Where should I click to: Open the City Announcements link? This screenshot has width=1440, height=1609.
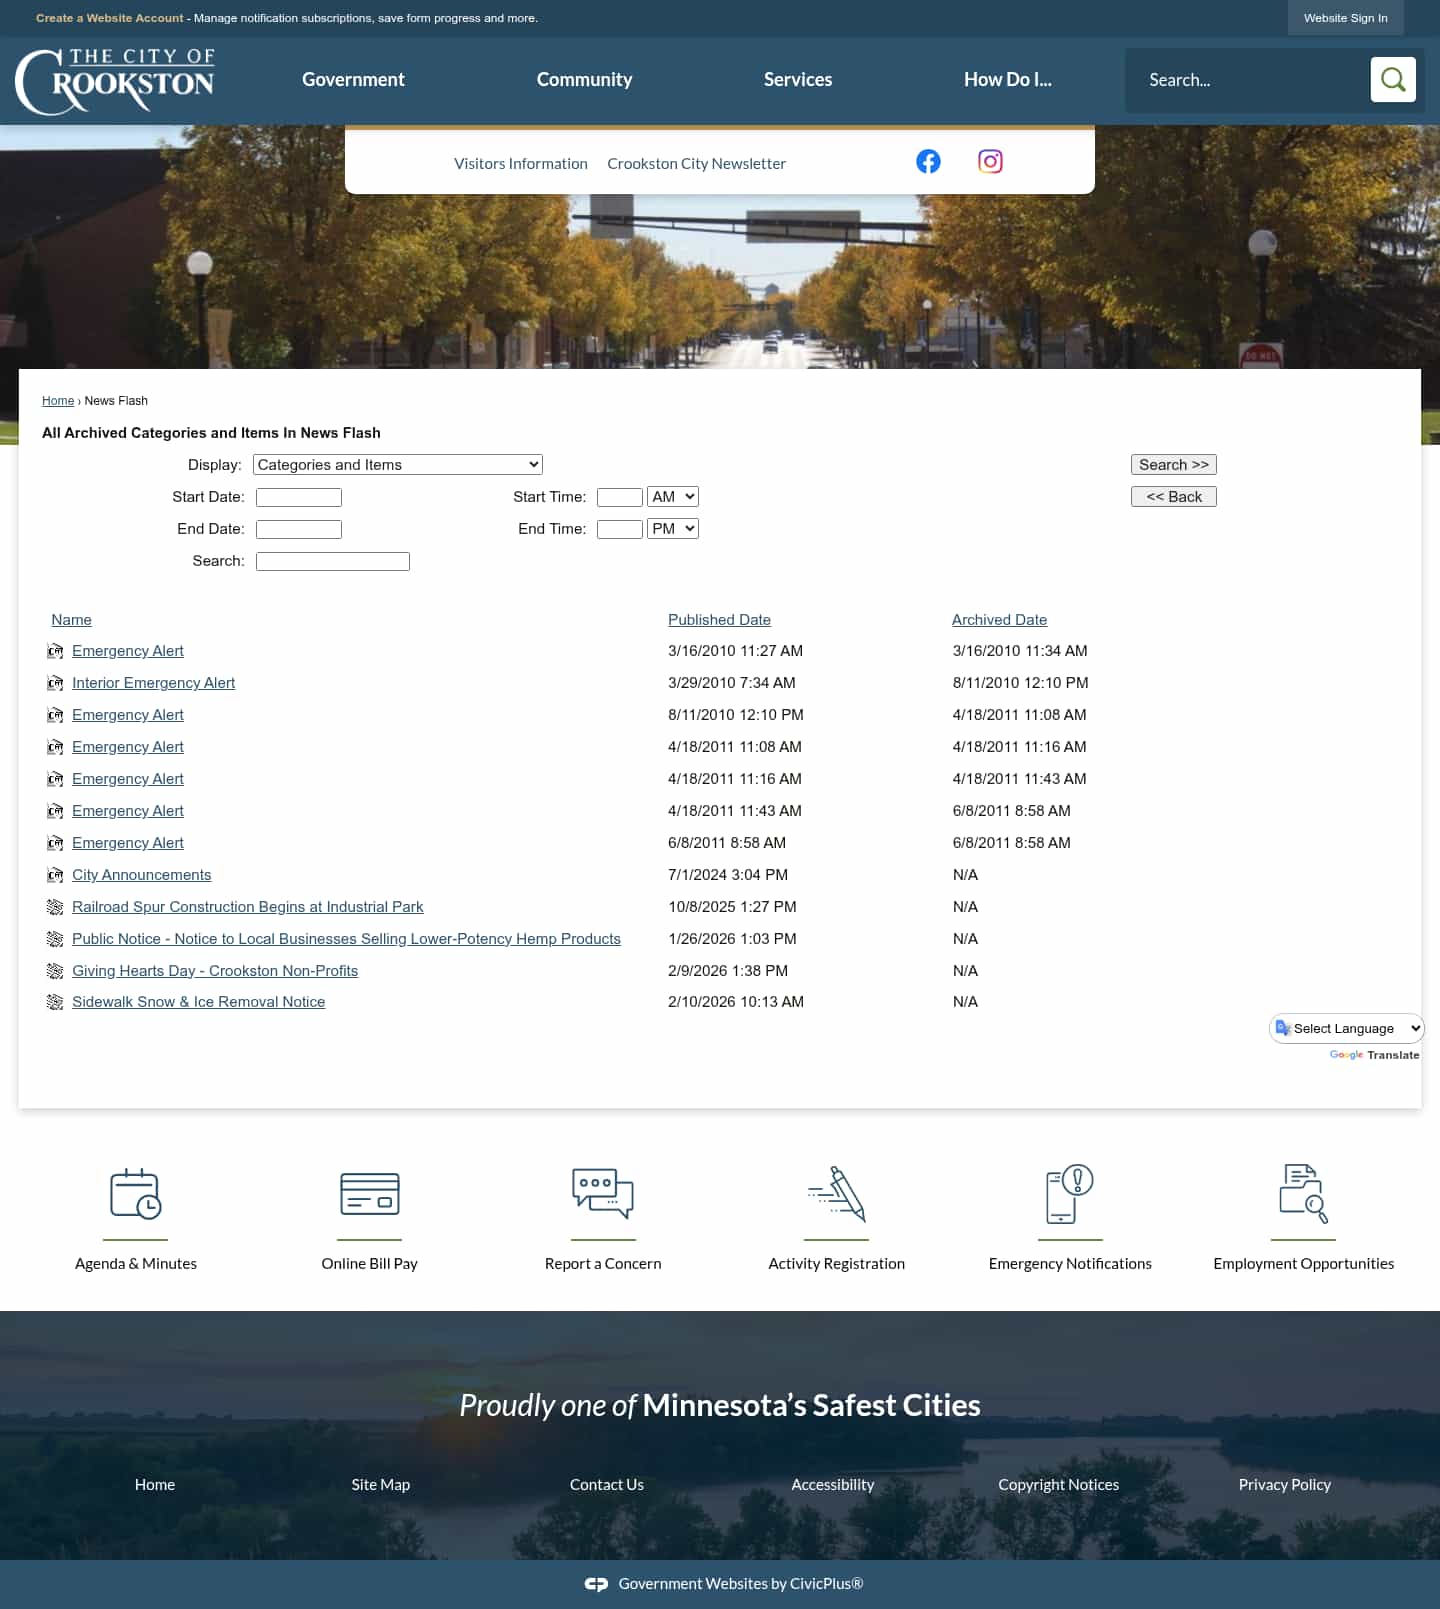pos(142,874)
